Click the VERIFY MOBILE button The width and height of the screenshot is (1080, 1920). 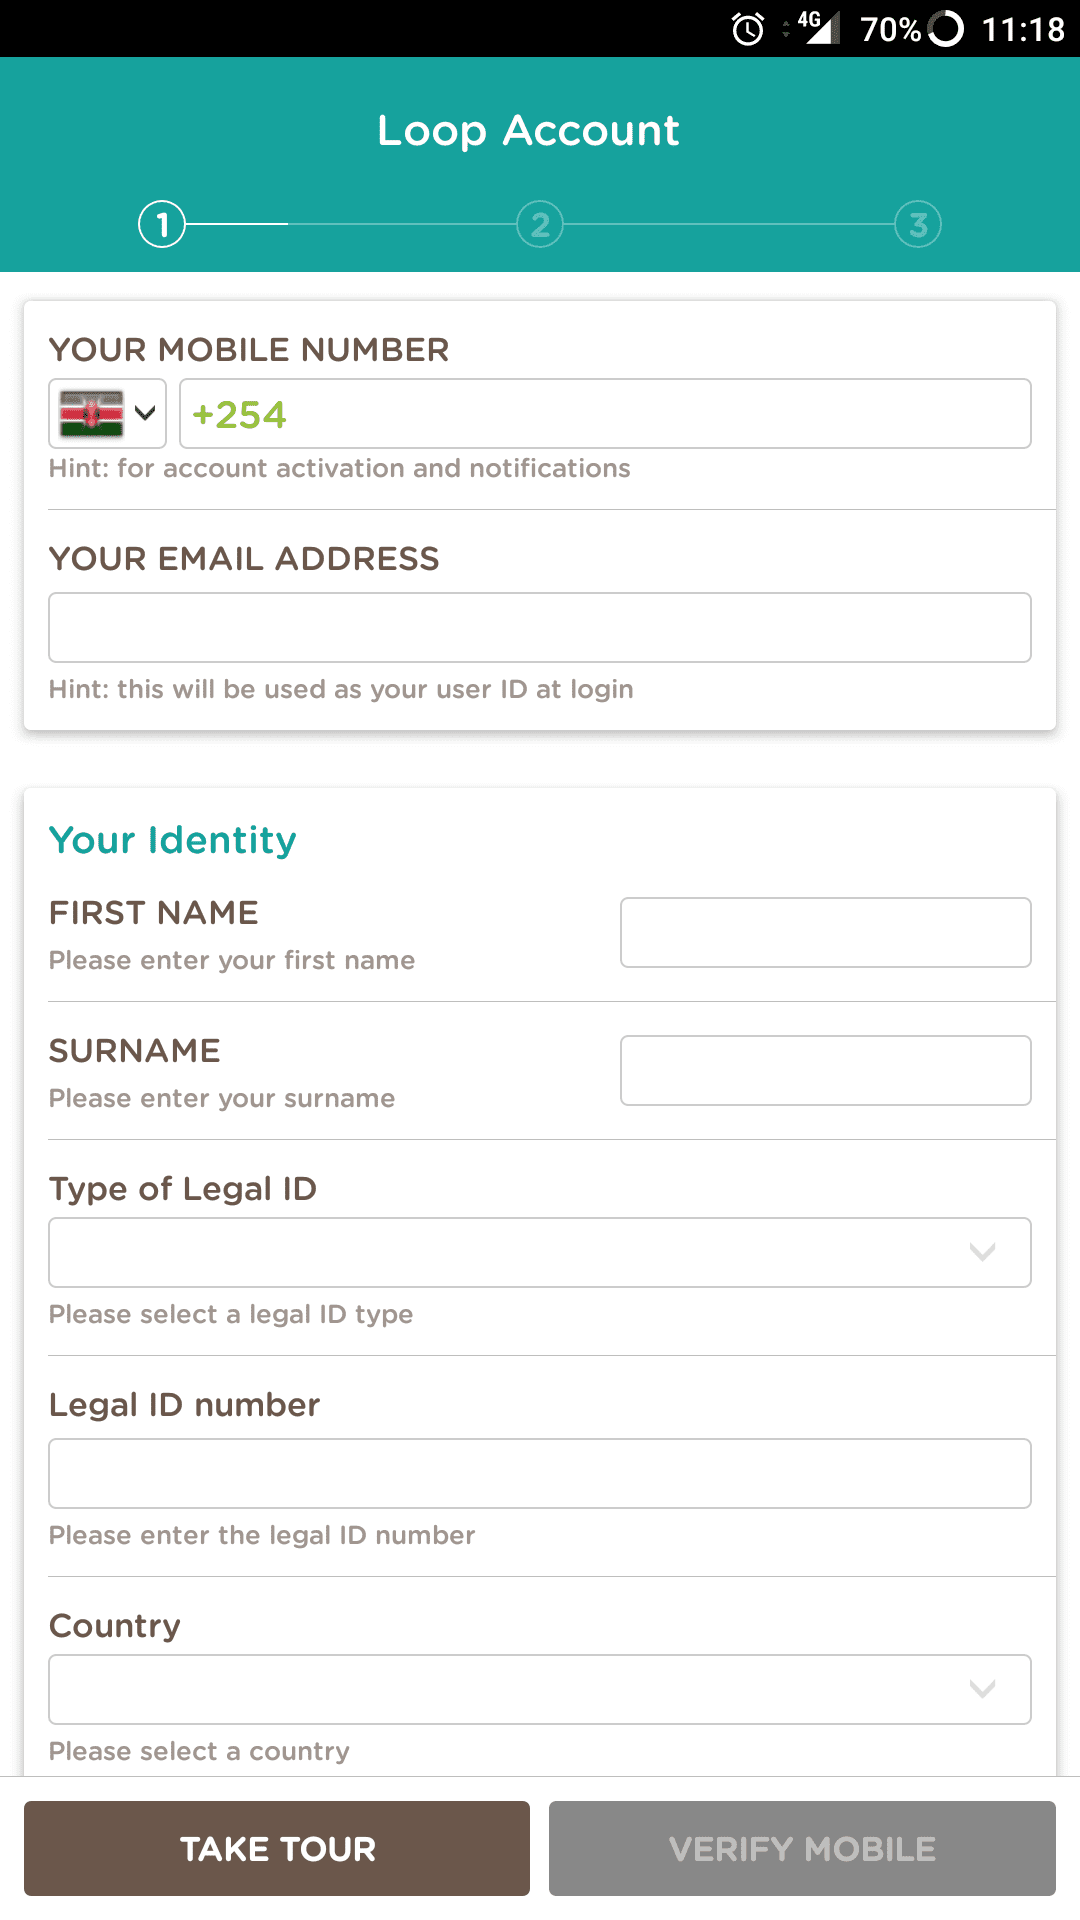tap(802, 1848)
